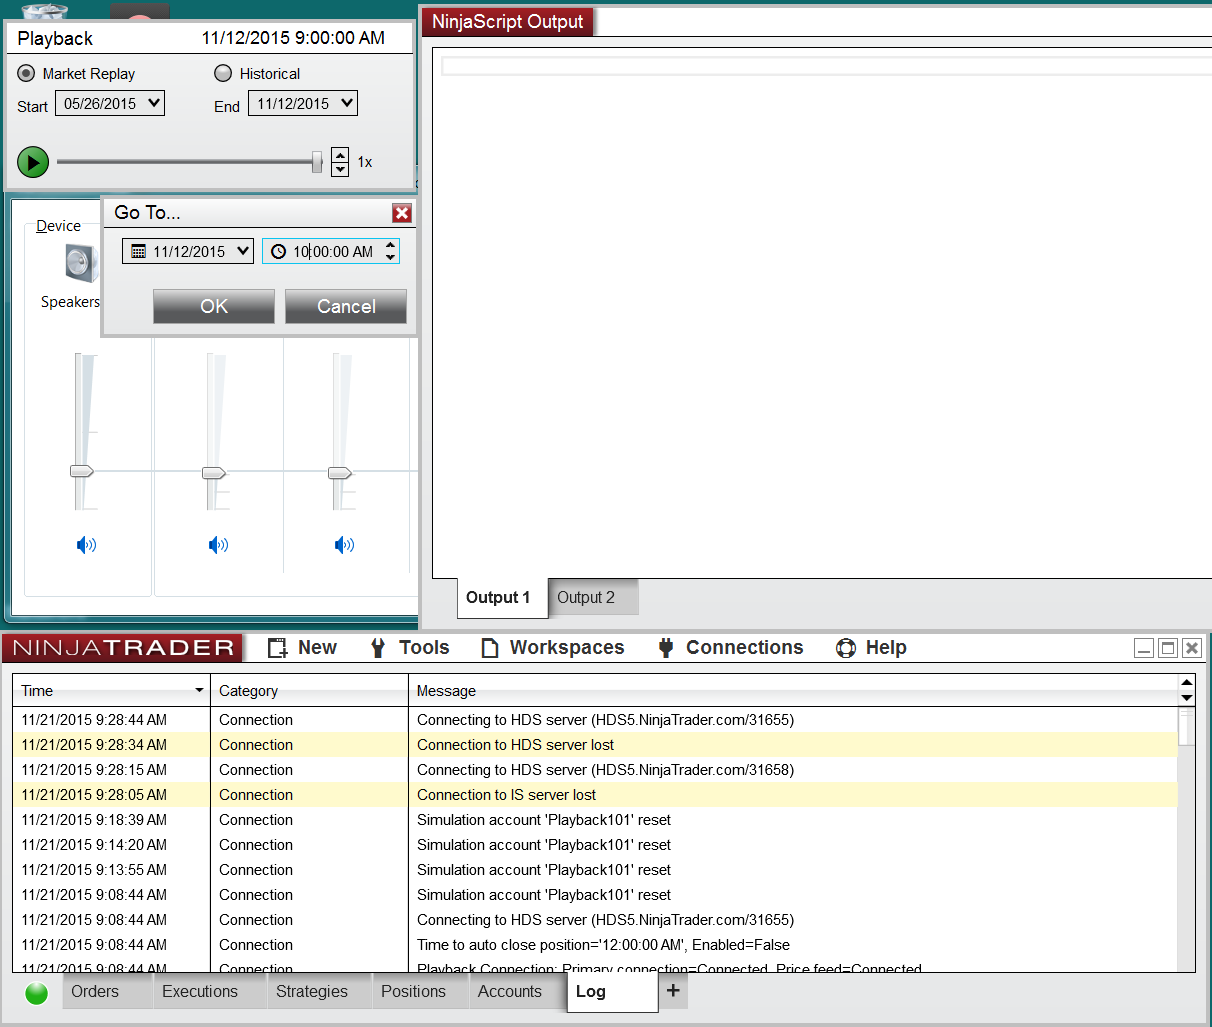Open the Recycle Bin desktop icon

click(44, 11)
